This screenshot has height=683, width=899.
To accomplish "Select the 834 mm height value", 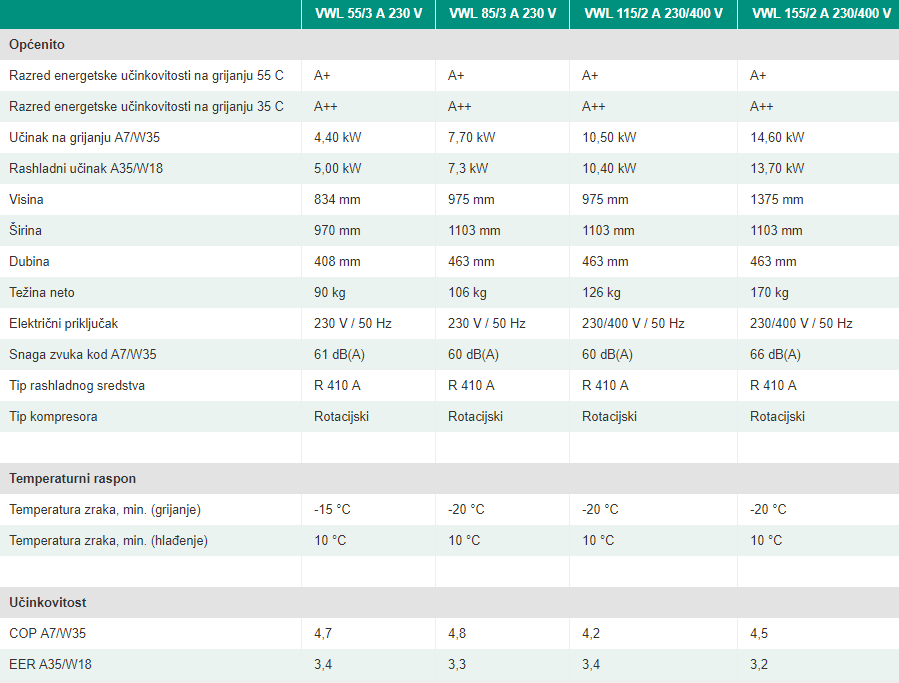I will click(337, 200).
